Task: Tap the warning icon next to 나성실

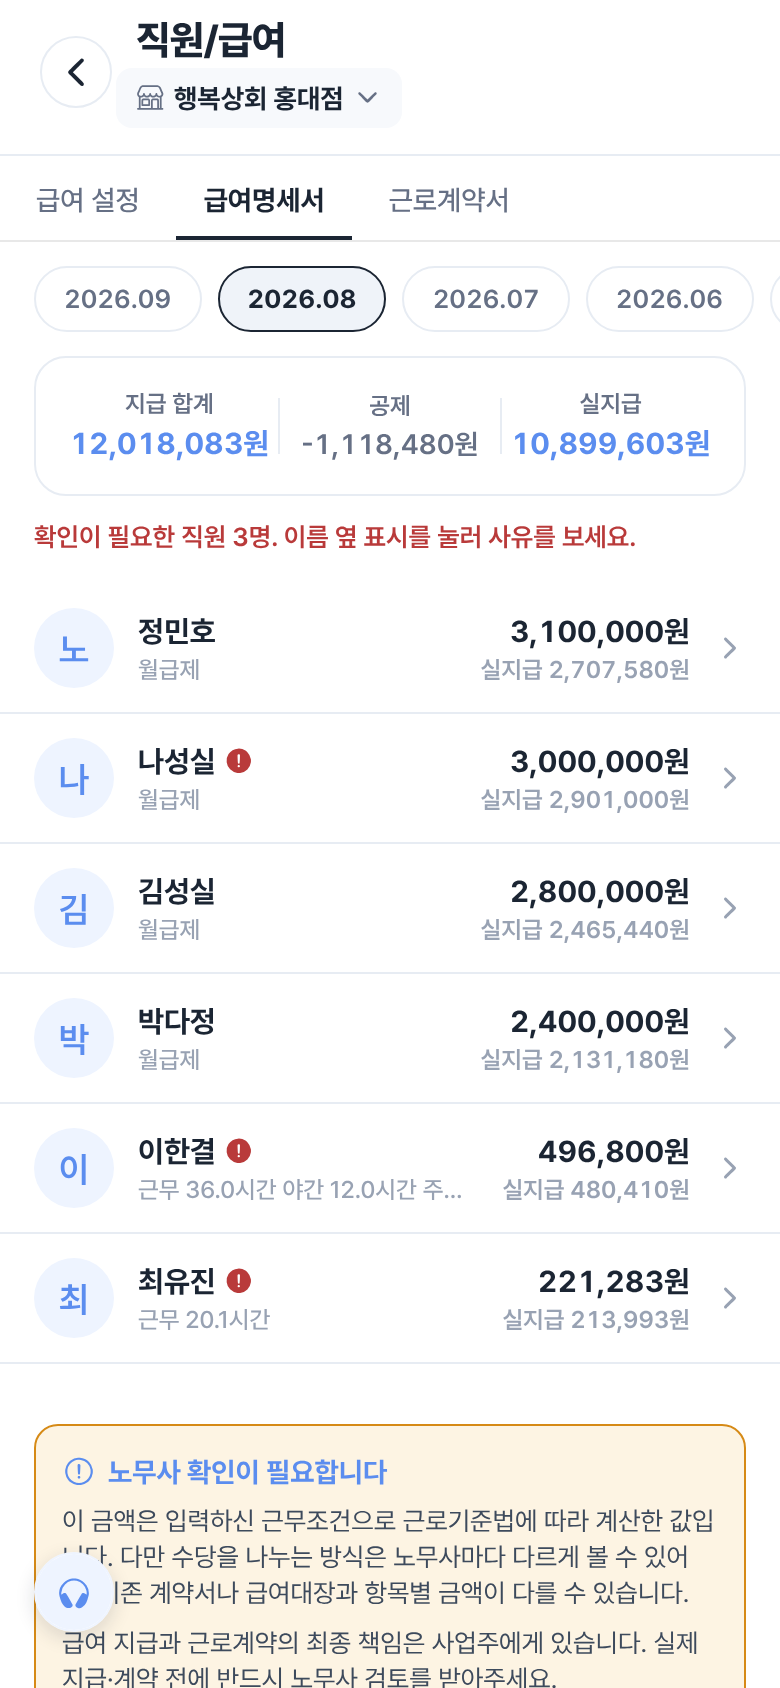Action: 239,761
